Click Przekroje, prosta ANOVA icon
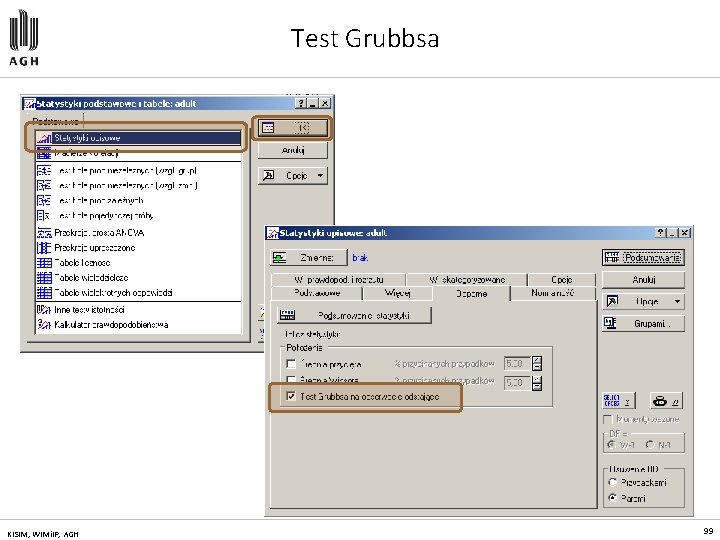The image size is (720, 540). 44,233
